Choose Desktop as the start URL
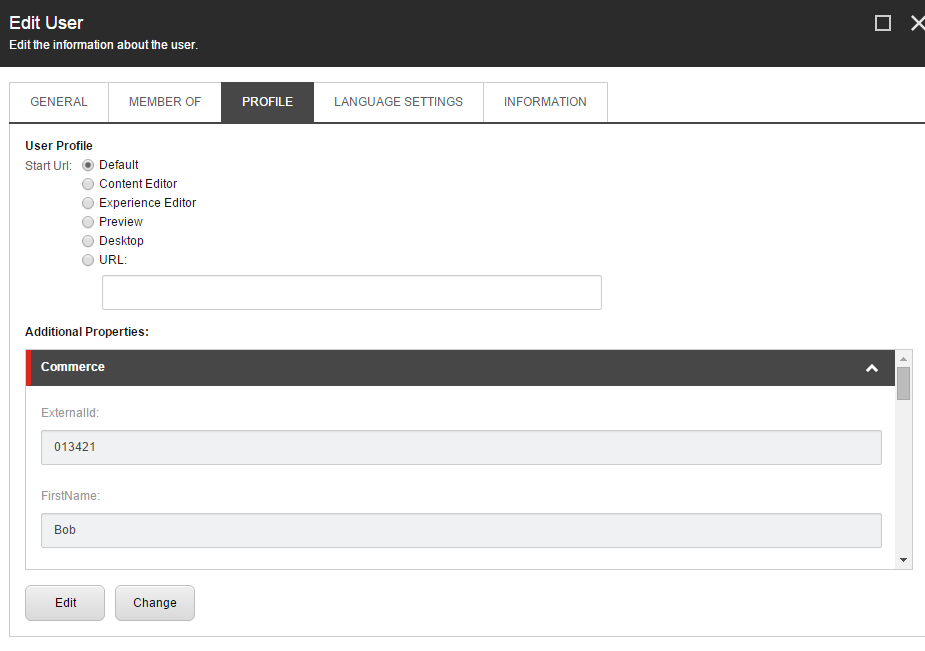The width and height of the screenshot is (925, 651). [88, 241]
